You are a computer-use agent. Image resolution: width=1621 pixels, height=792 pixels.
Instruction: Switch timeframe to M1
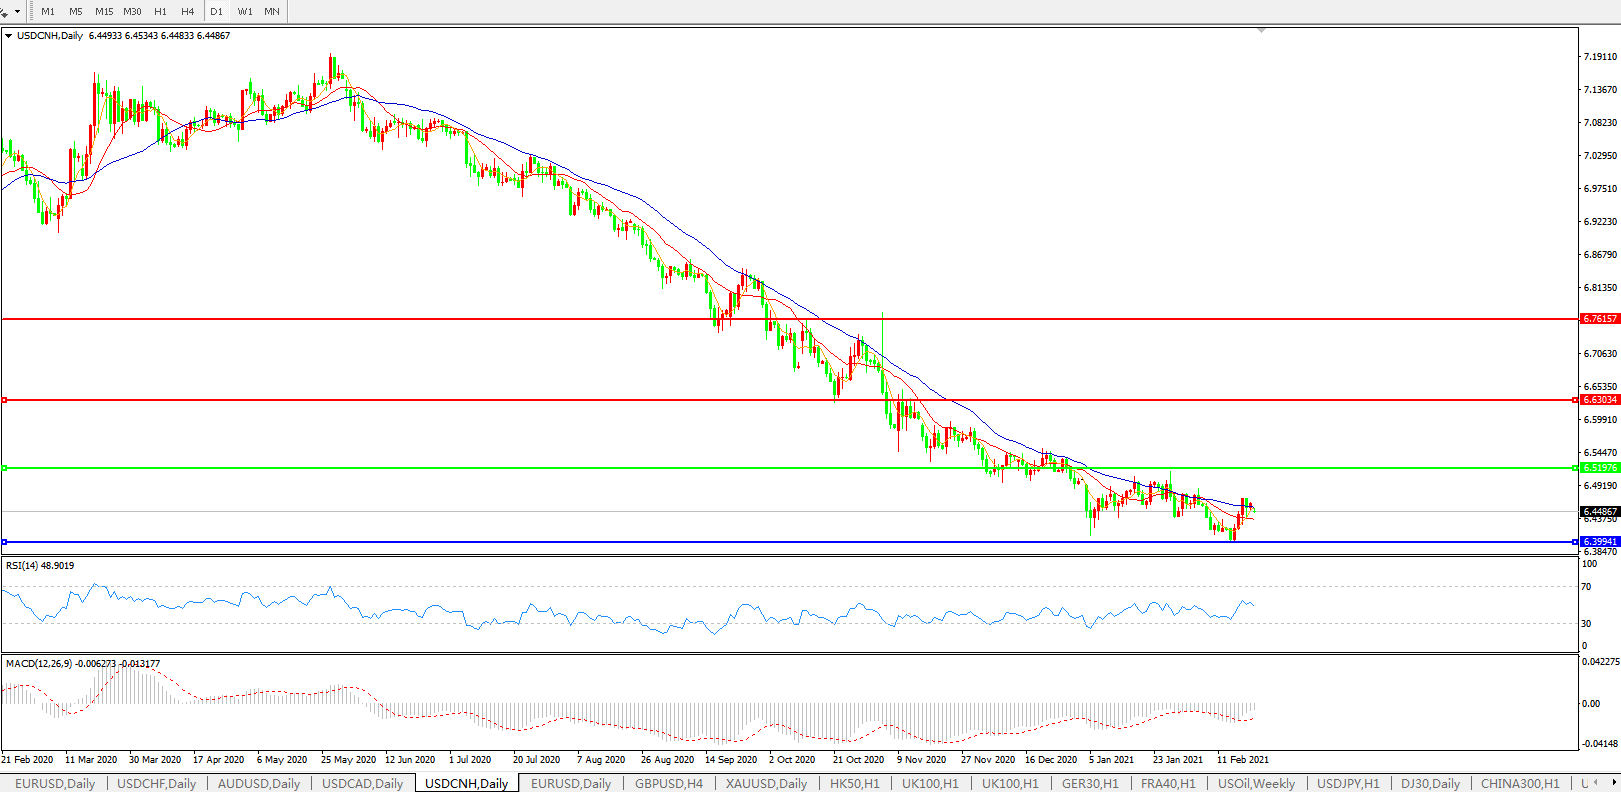(48, 12)
